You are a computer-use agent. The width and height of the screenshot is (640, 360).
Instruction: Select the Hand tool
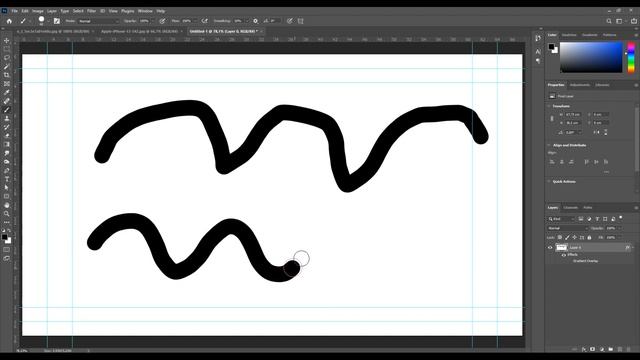coord(7,205)
